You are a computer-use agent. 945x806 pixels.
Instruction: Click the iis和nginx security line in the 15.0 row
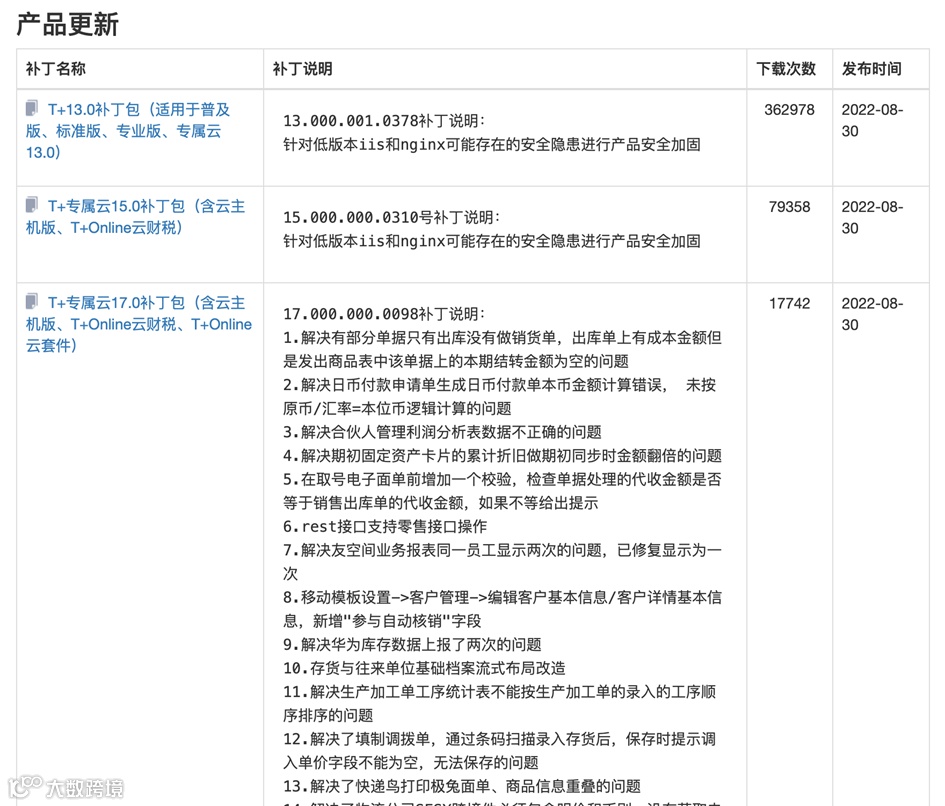[x=492, y=241]
